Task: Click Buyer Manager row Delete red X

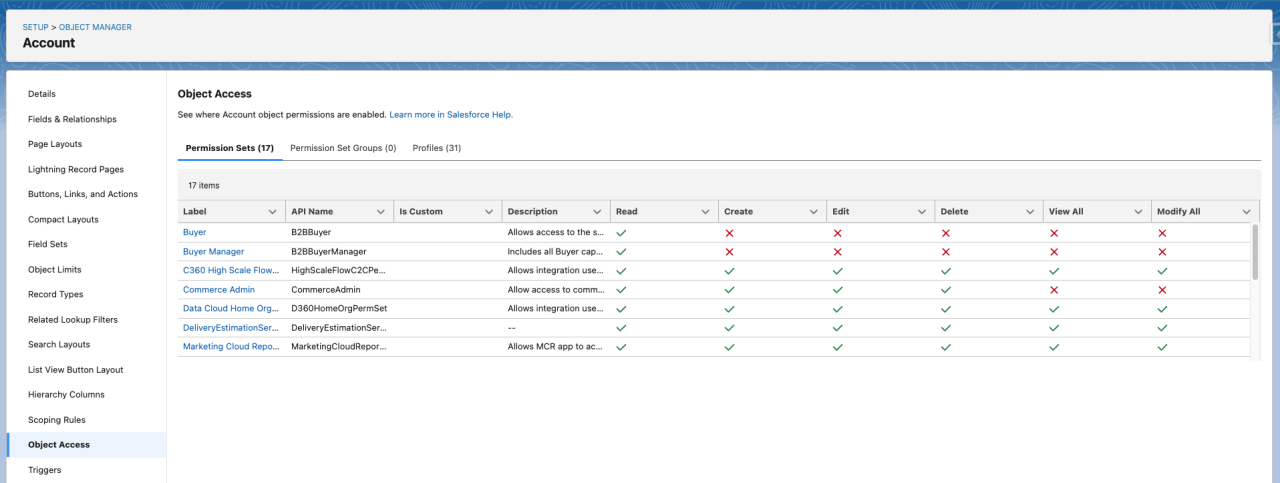Action: click(x=945, y=251)
